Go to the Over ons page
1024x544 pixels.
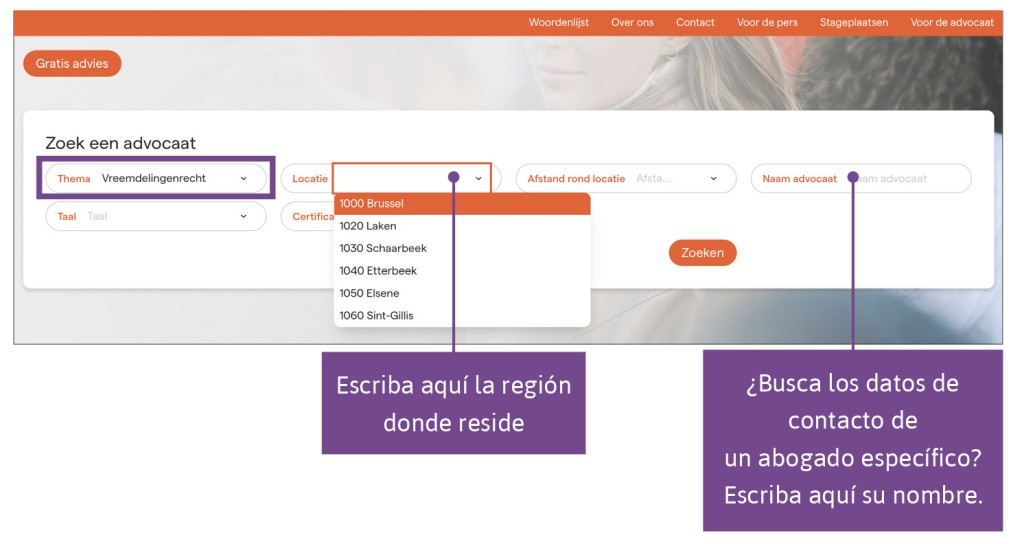tap(632, 22)
